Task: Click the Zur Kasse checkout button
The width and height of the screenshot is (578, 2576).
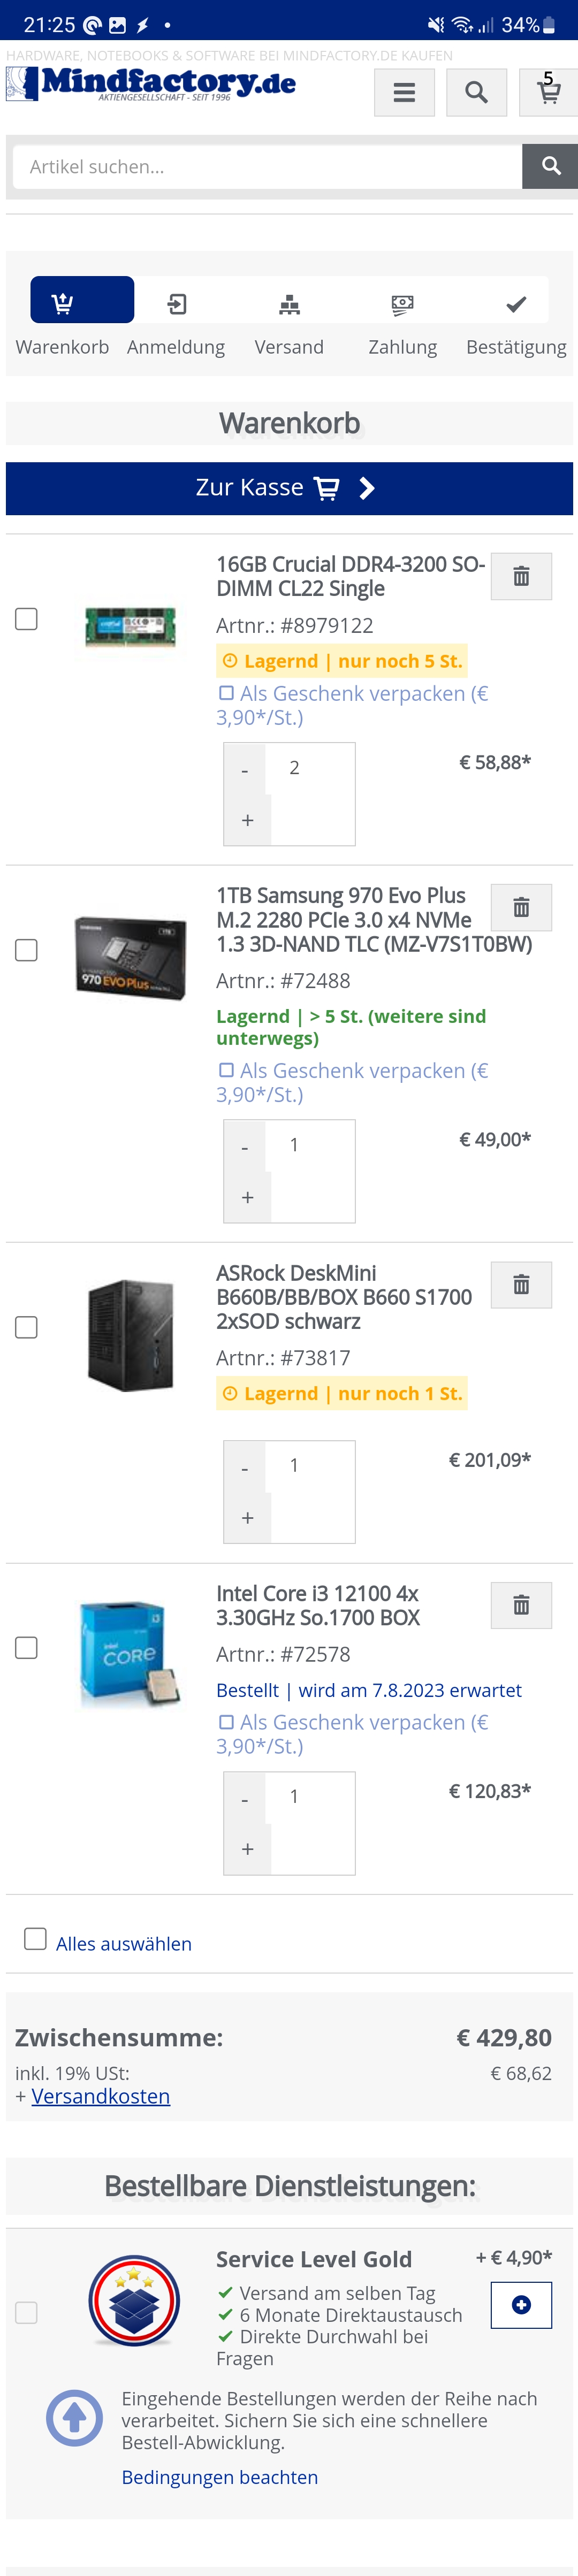Action: pos(289,488)
